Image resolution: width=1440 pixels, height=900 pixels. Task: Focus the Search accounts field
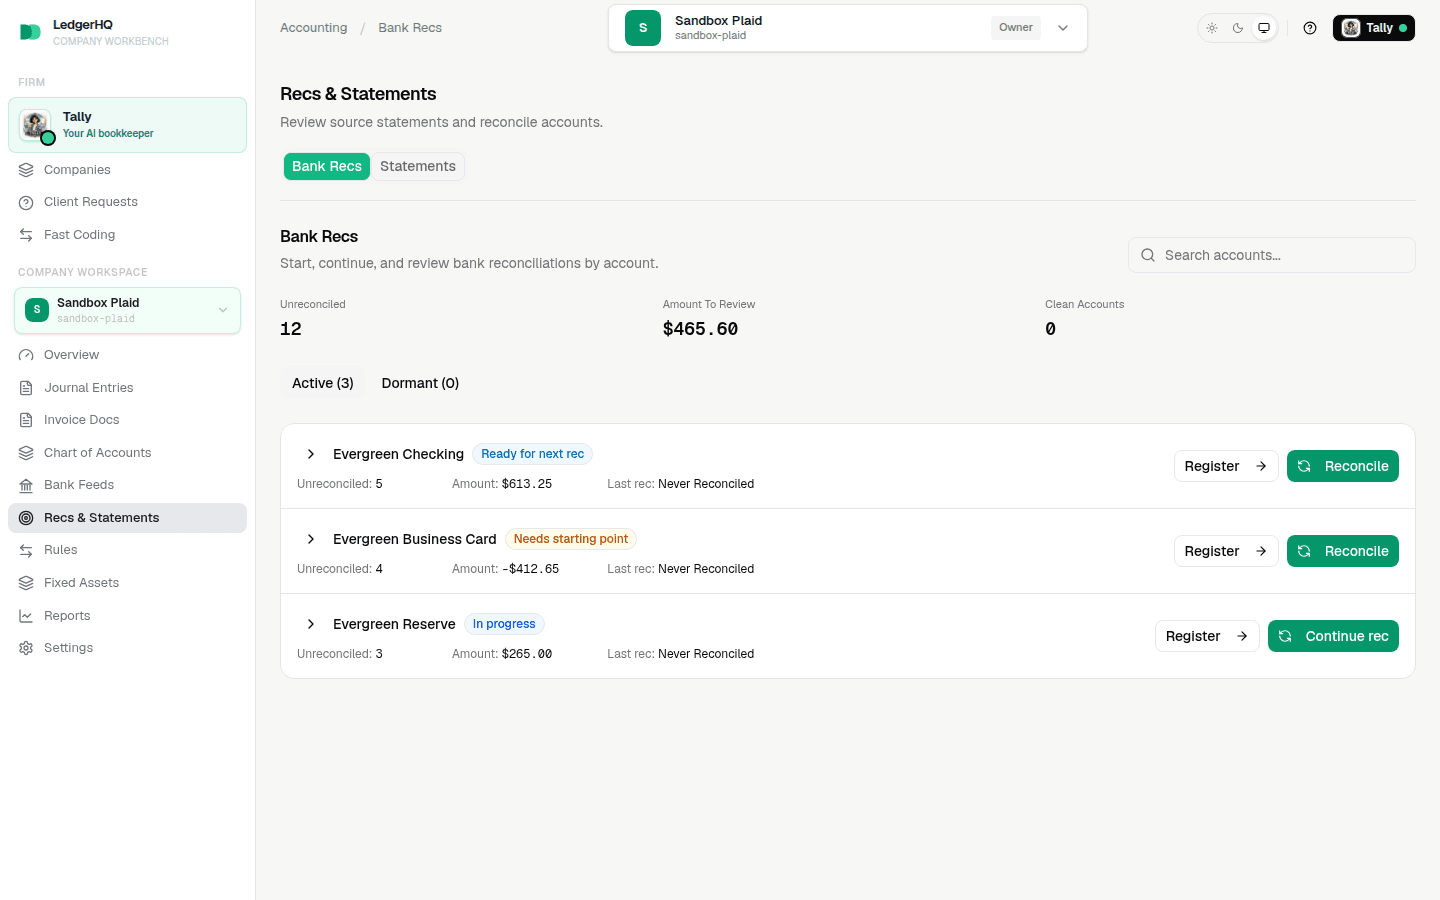(1271, 255)
